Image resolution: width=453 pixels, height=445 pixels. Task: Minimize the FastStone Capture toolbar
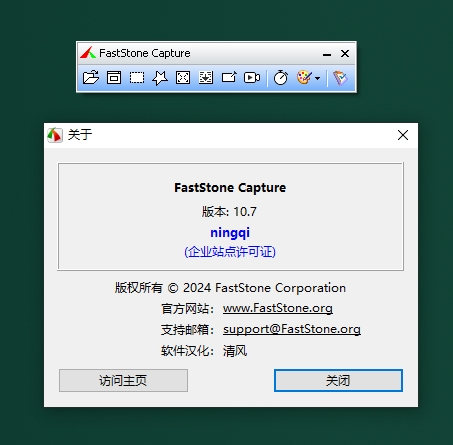coord(327,54)
